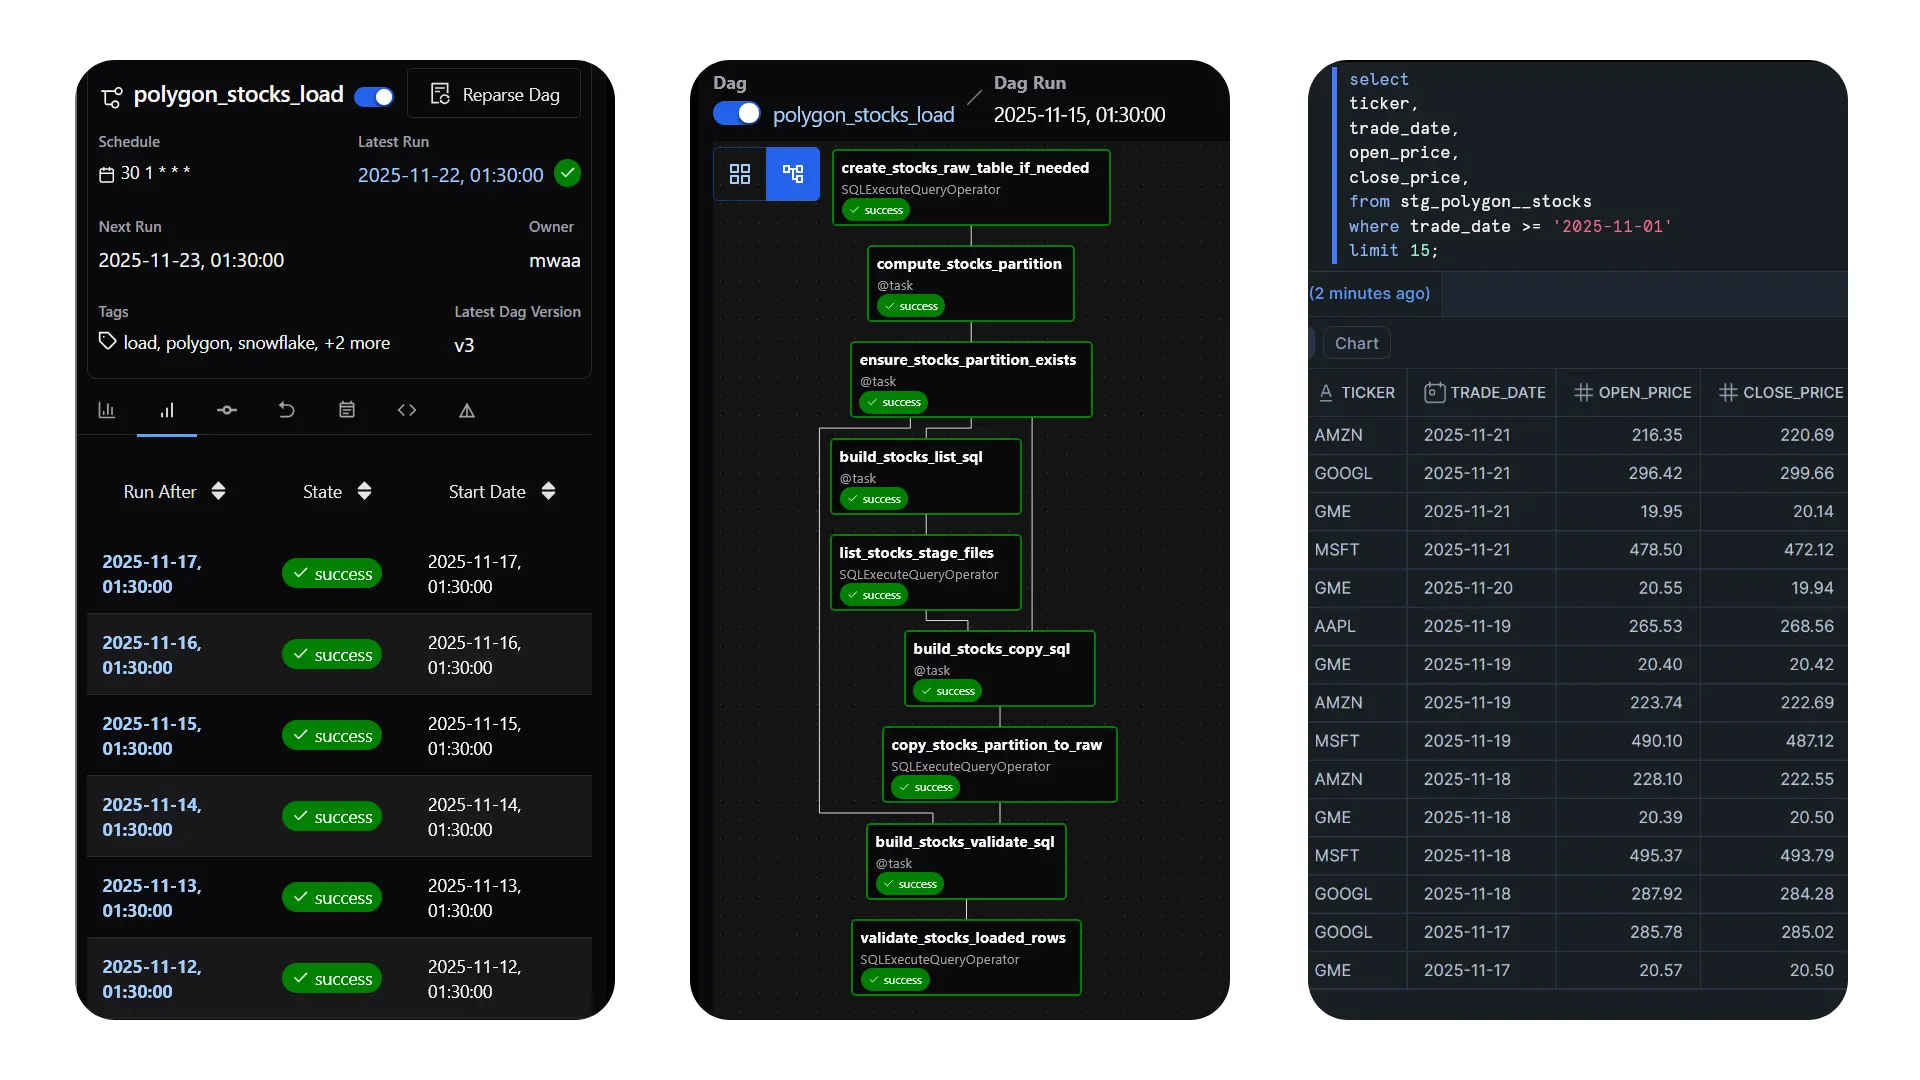The width and height of the screenshot is (1920, 1080).
Task: Pause the DAG toggle in the graph panel
Action: pyautogui.click(x=736, y=113)
